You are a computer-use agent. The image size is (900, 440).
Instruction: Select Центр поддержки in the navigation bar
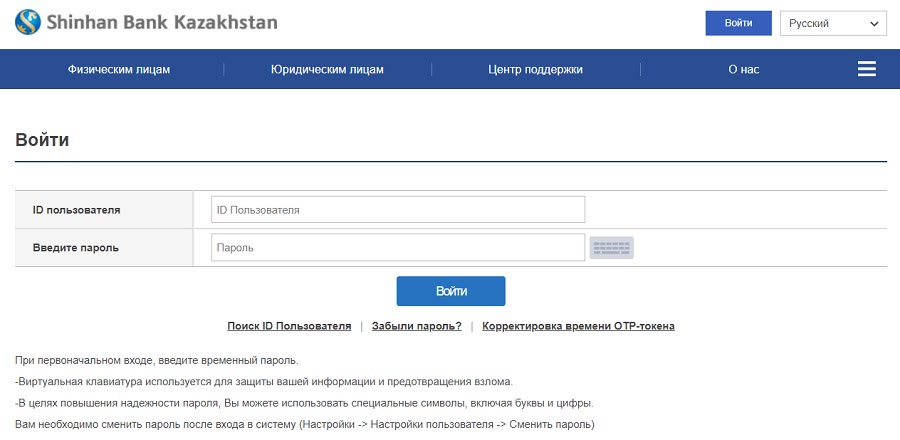coord(536,69)
